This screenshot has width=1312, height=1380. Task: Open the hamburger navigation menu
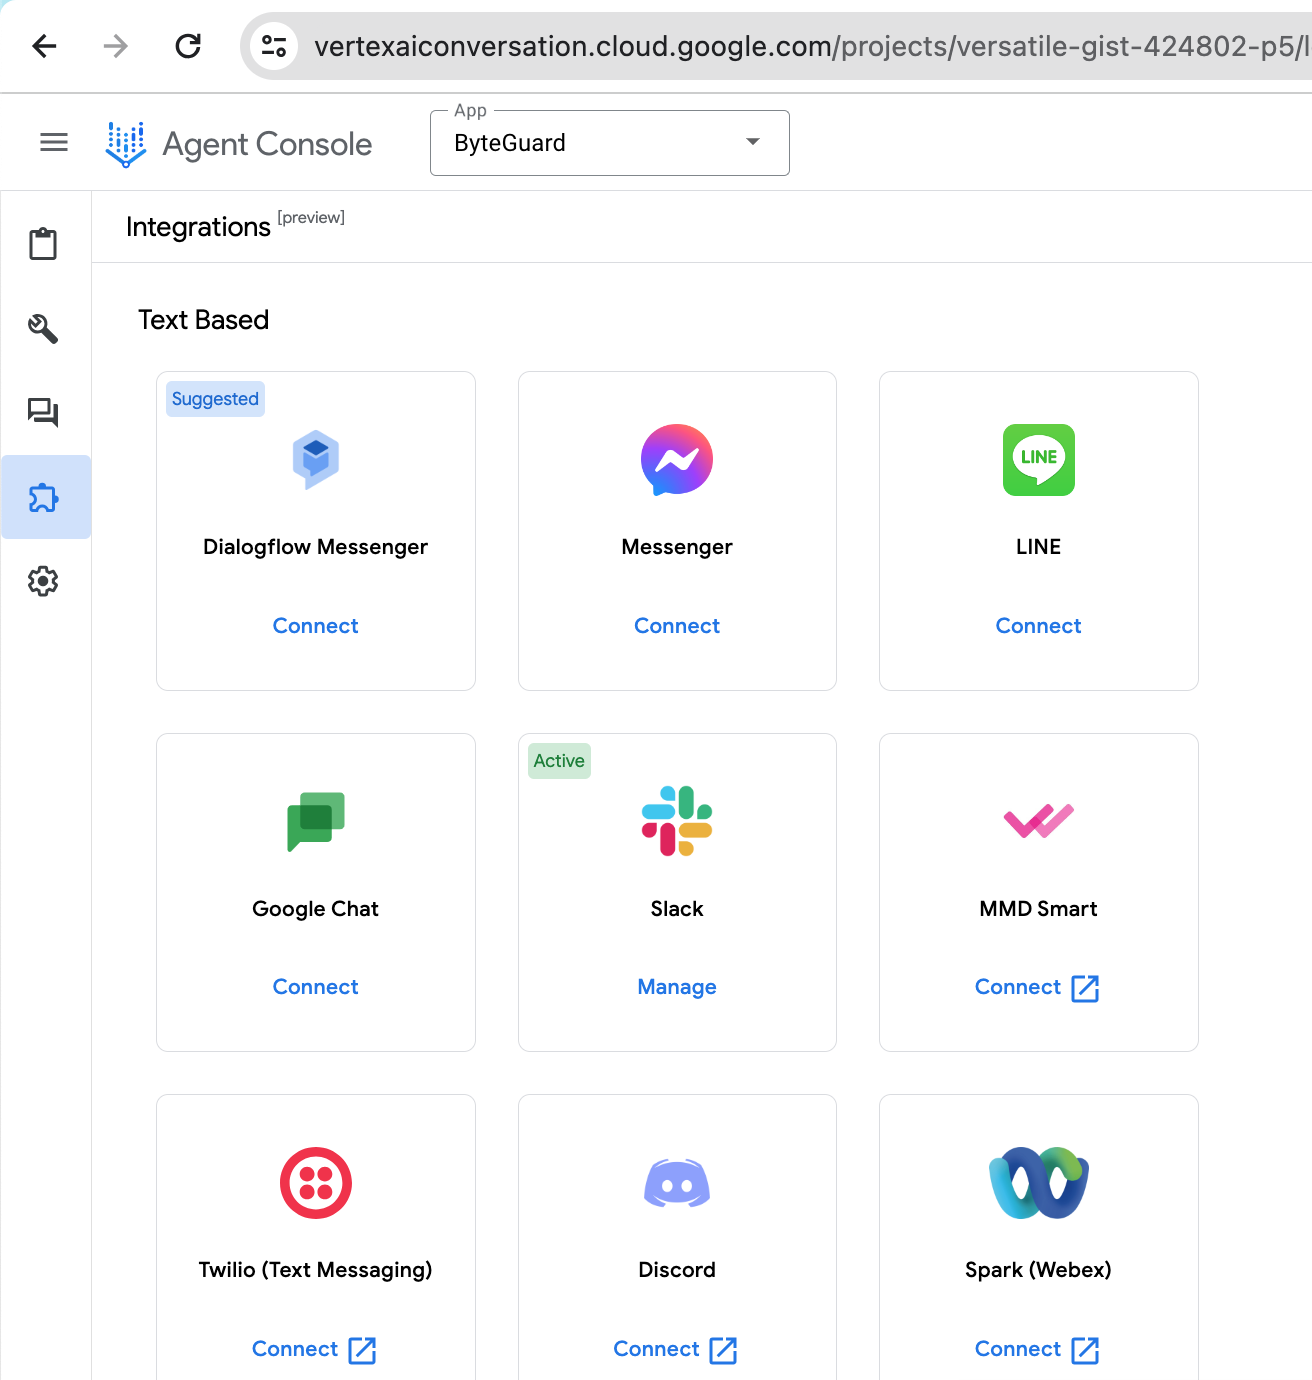[54, 143]
